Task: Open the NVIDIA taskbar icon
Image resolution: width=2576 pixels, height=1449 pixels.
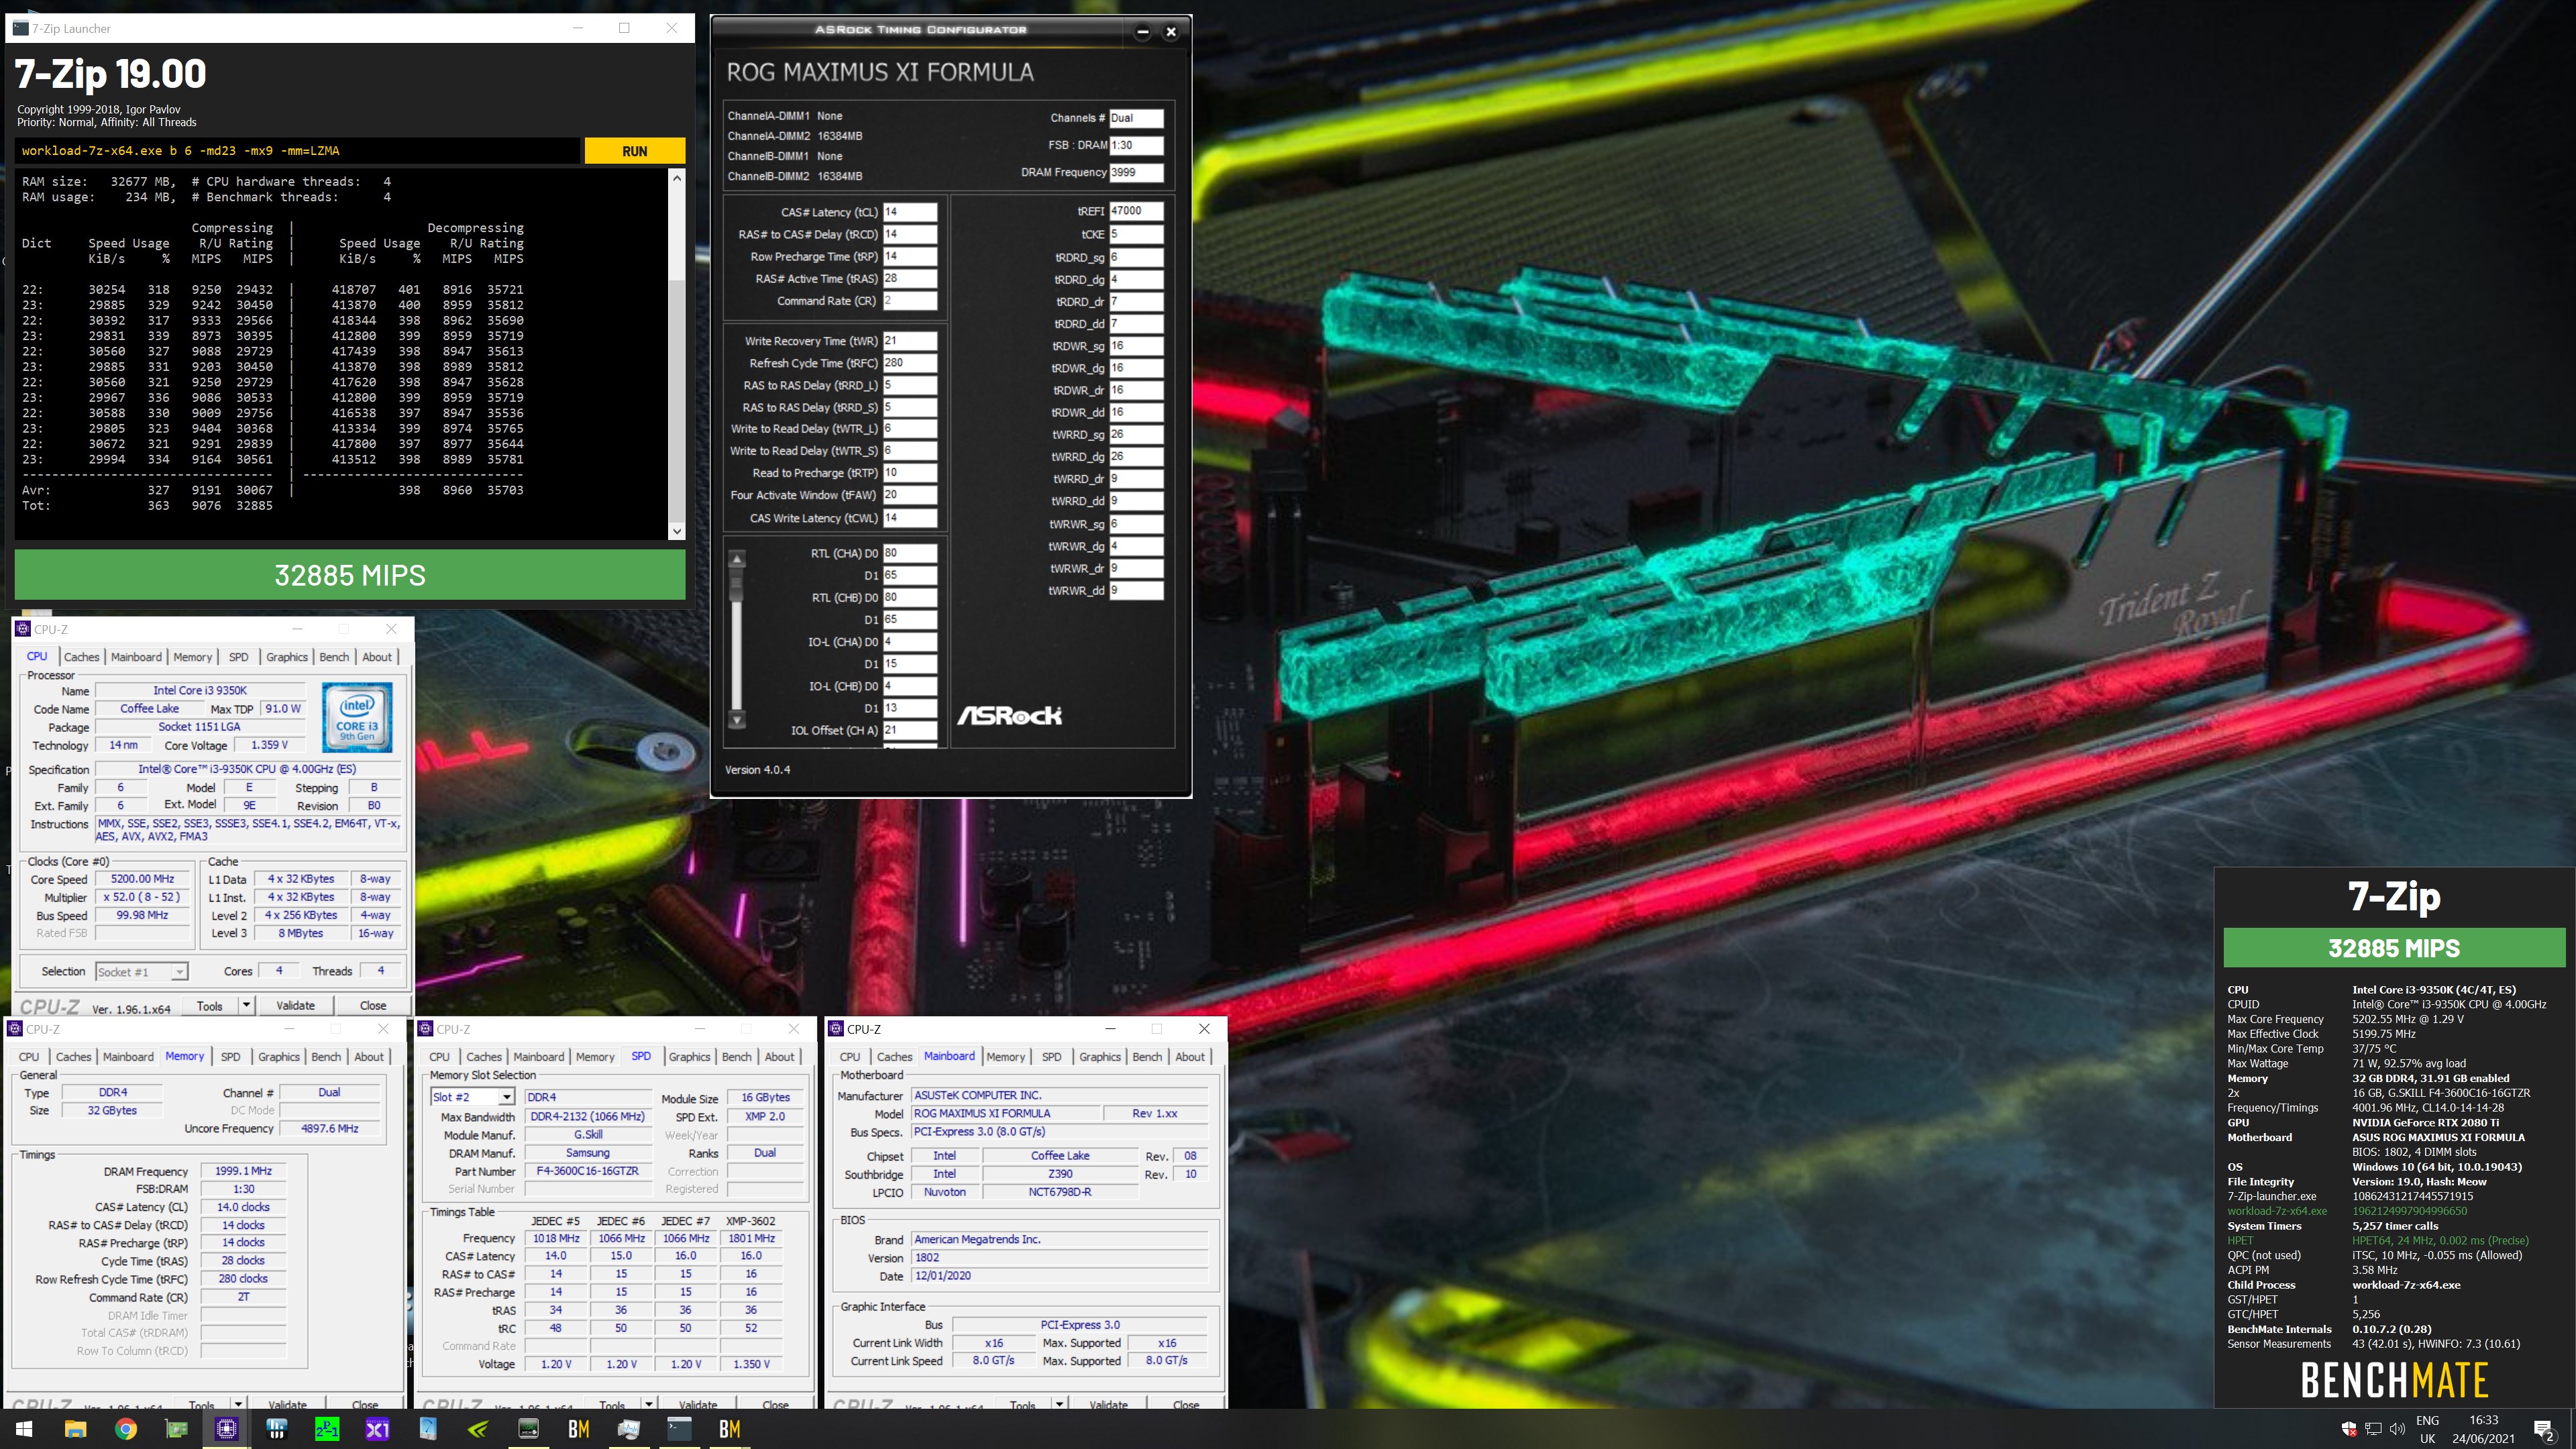Action: [478, 1429]
